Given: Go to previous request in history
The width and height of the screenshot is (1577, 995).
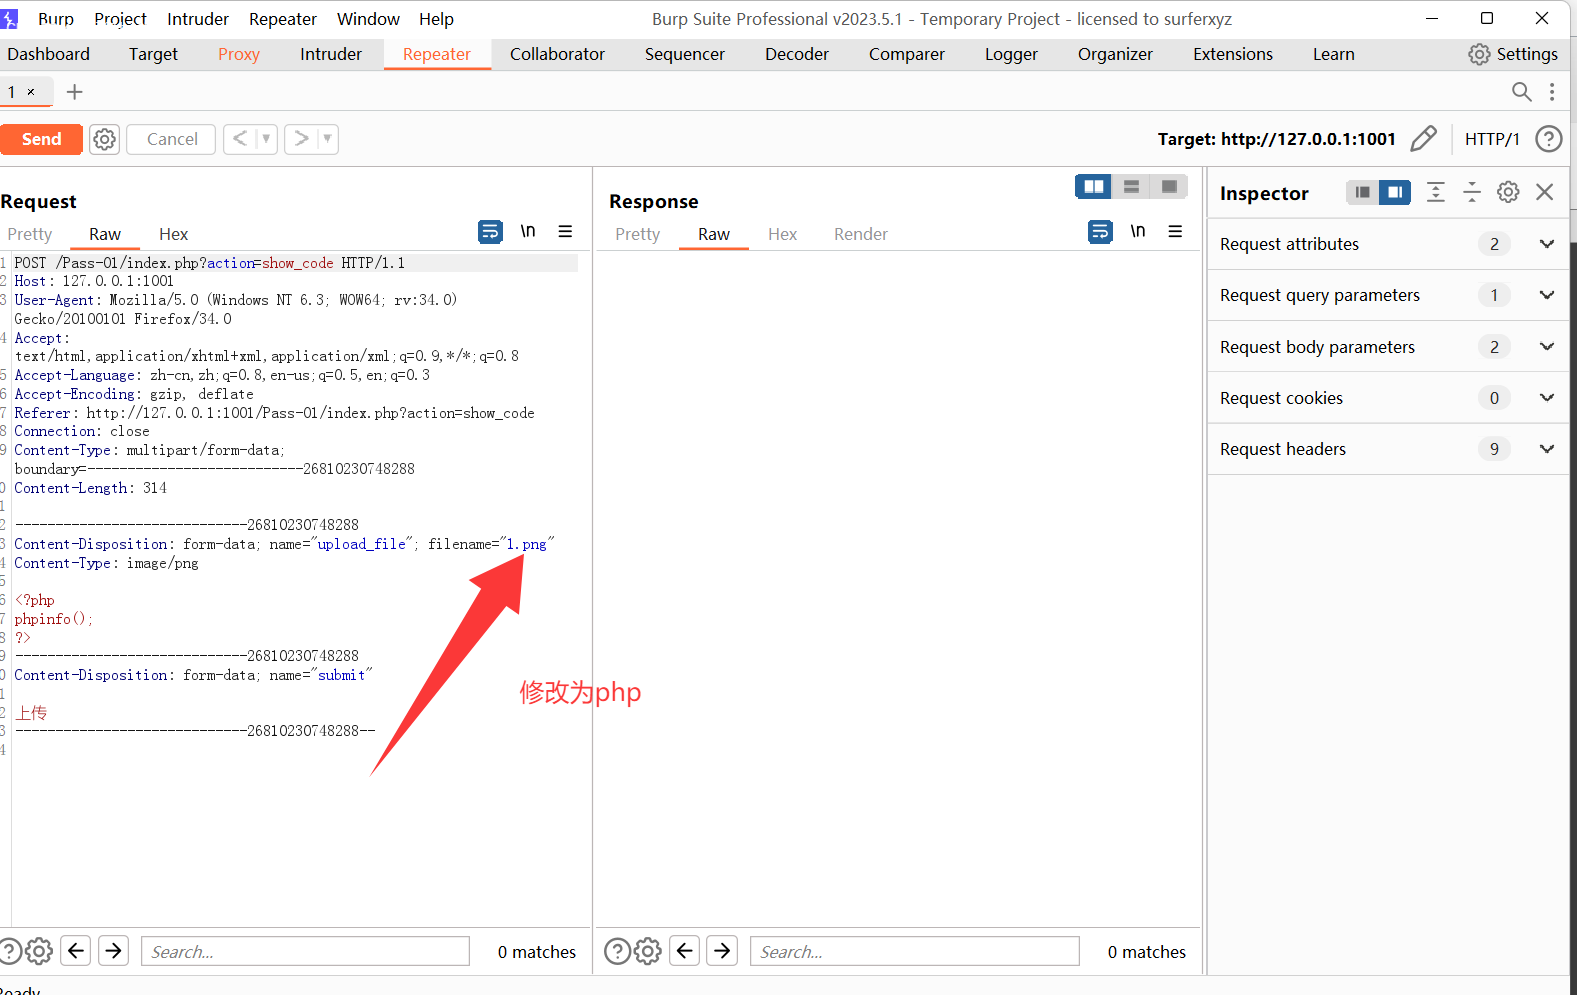Looking at the screenshot, I should 240,139.
